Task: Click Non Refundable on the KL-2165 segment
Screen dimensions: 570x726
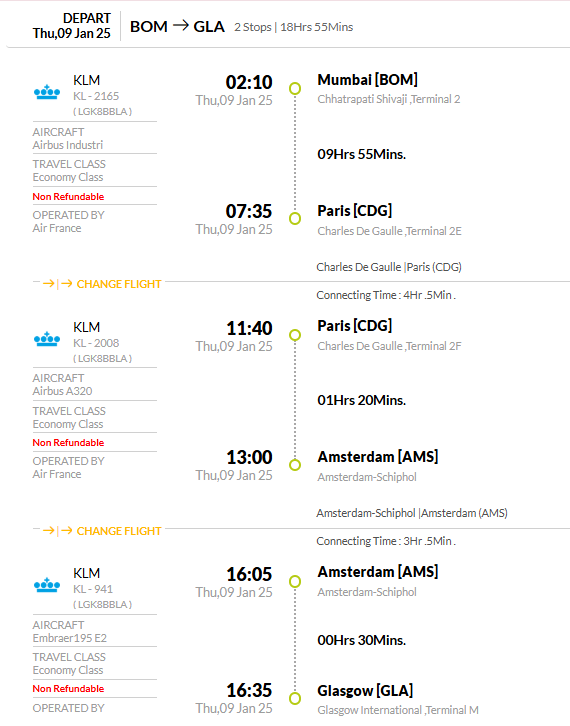Action: pos(68,196)
